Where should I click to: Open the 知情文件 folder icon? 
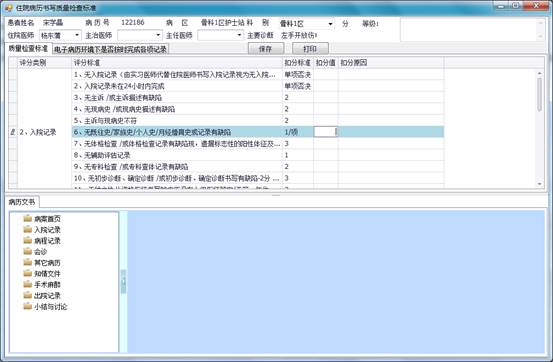point(28,273)
